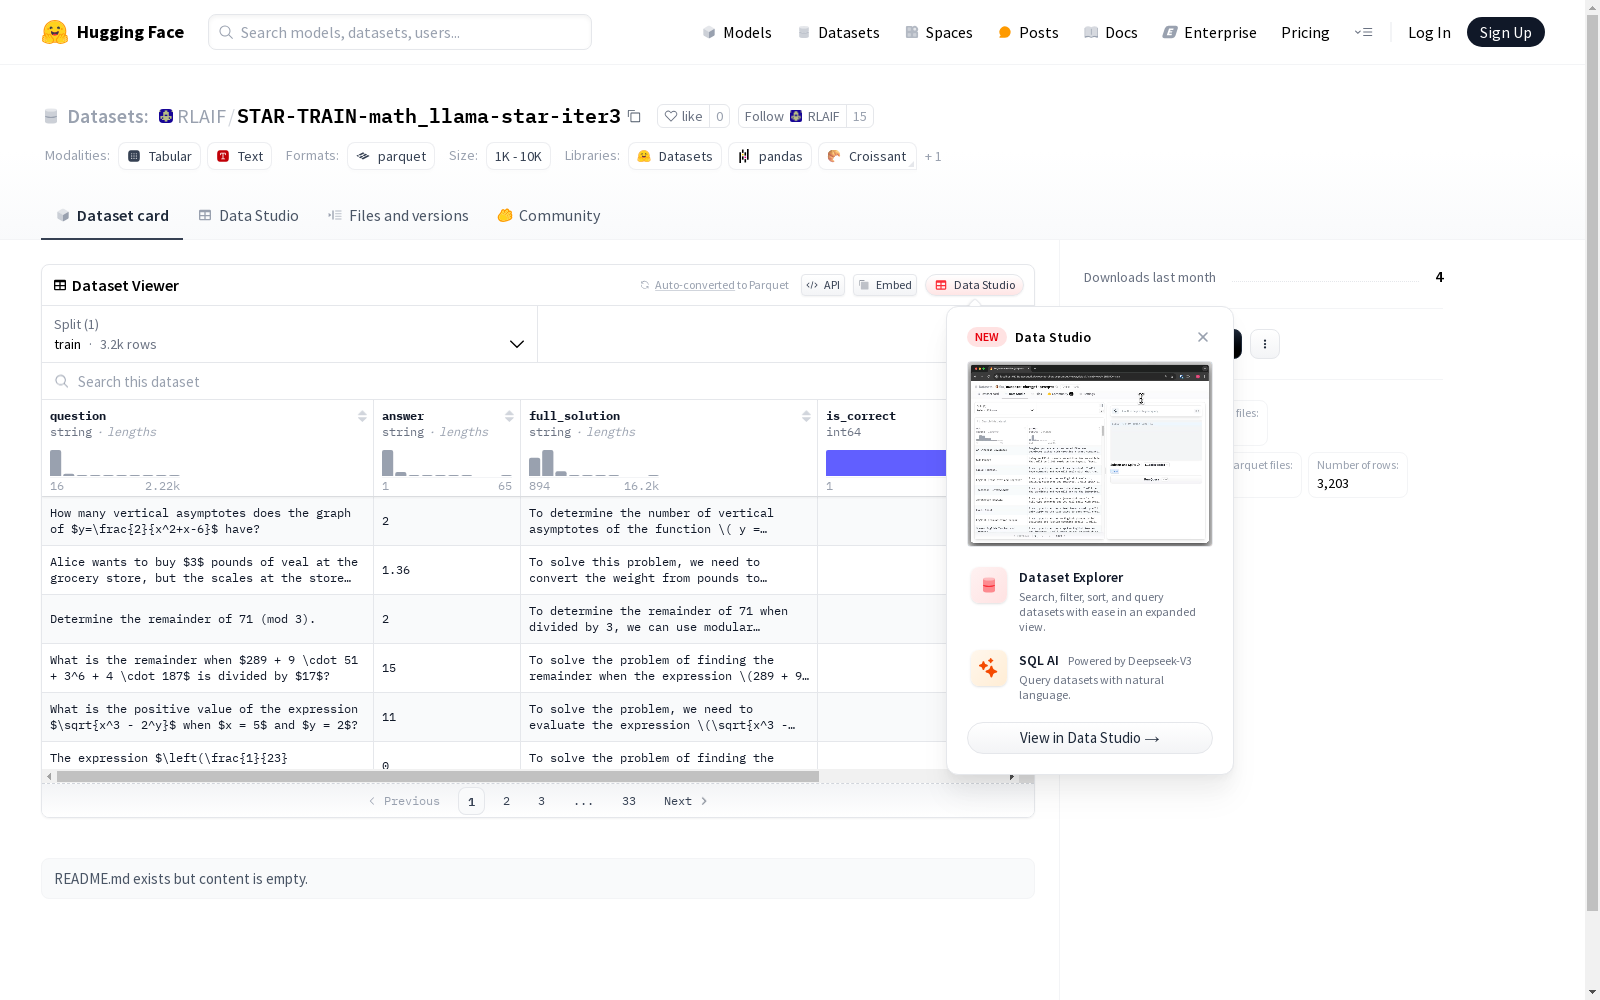The width and height of the screenshot is (1600, 1000).
Task: Open the RLAIF organization link
Action: point(201,116)
